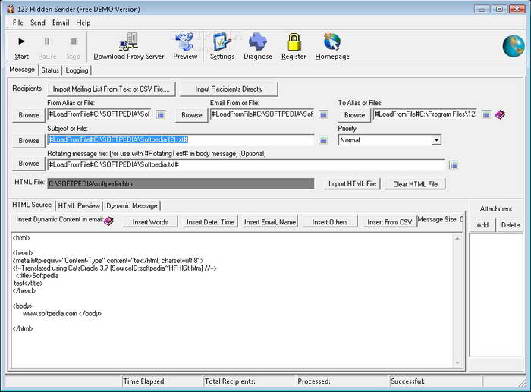The width and height of the screenshot is (531, 392).
Task: Click the purple Insert Dynamic Content icon
Action: [x=108, y=221]
